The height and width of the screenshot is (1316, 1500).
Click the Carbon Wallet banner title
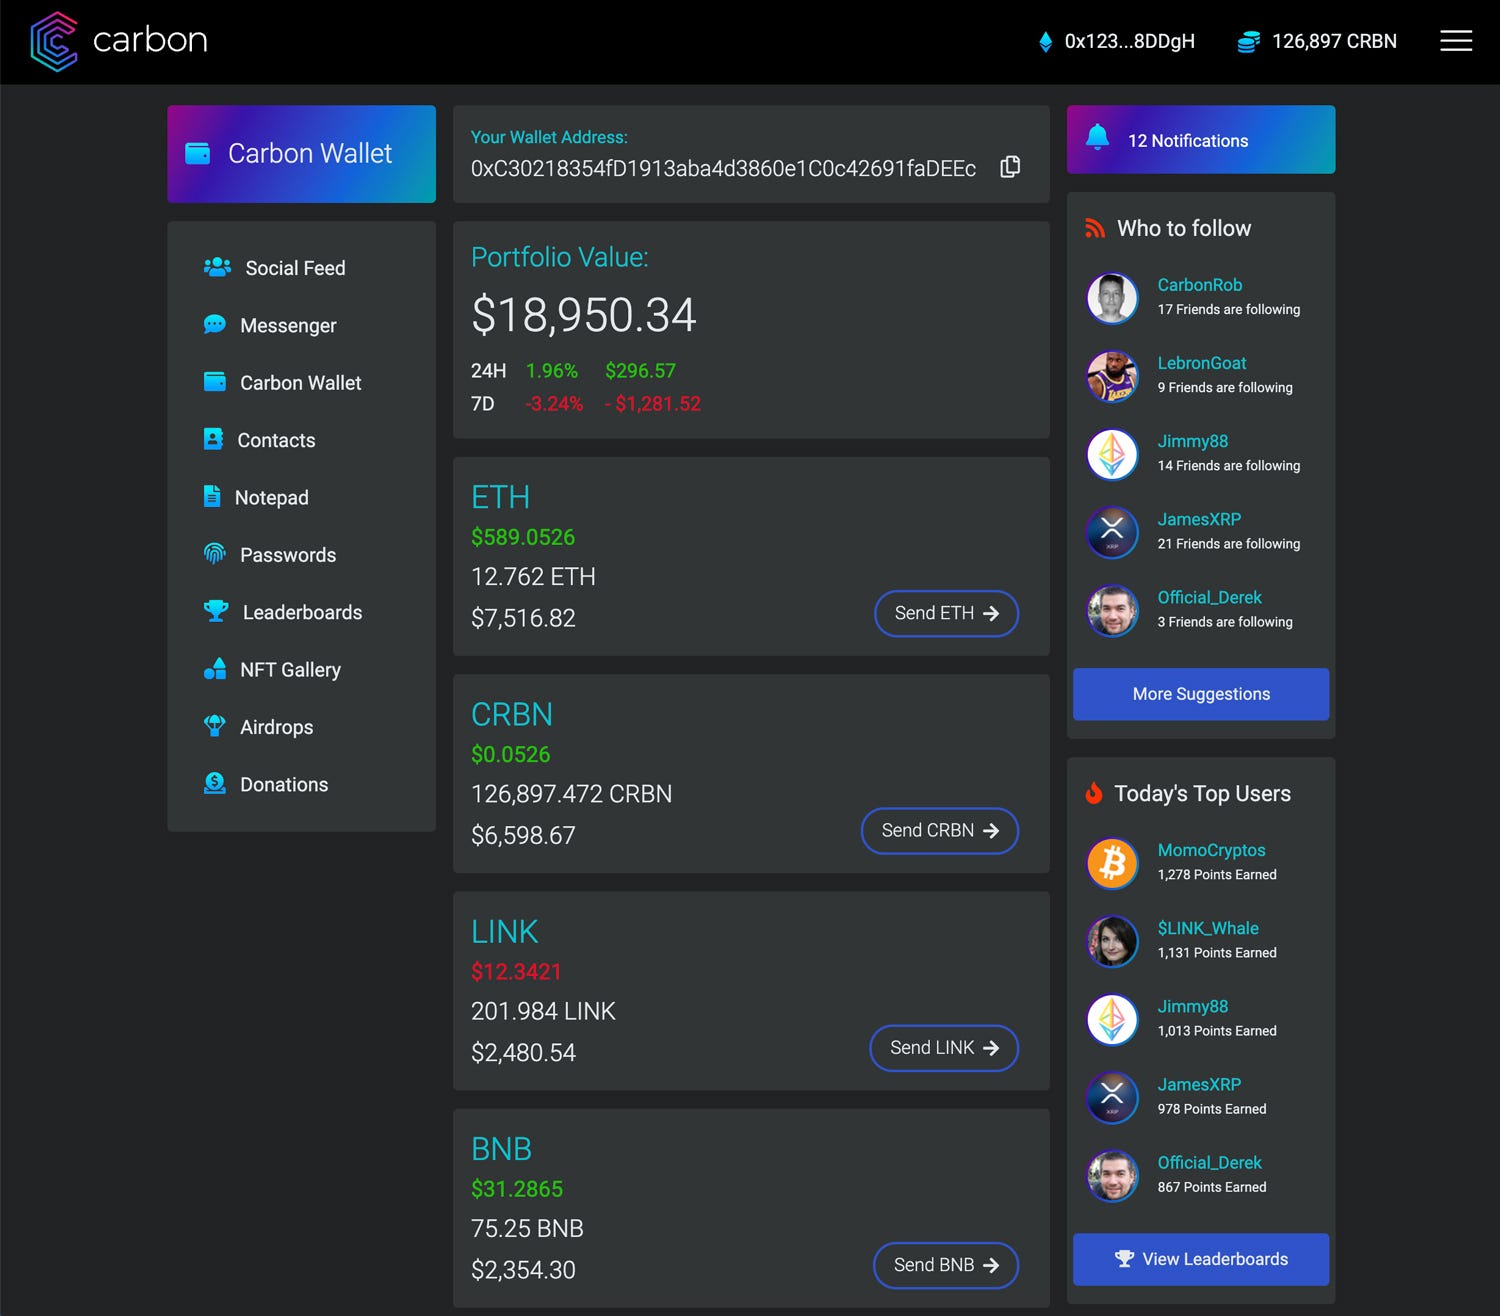pyautogui.click(x=310, y=153)
